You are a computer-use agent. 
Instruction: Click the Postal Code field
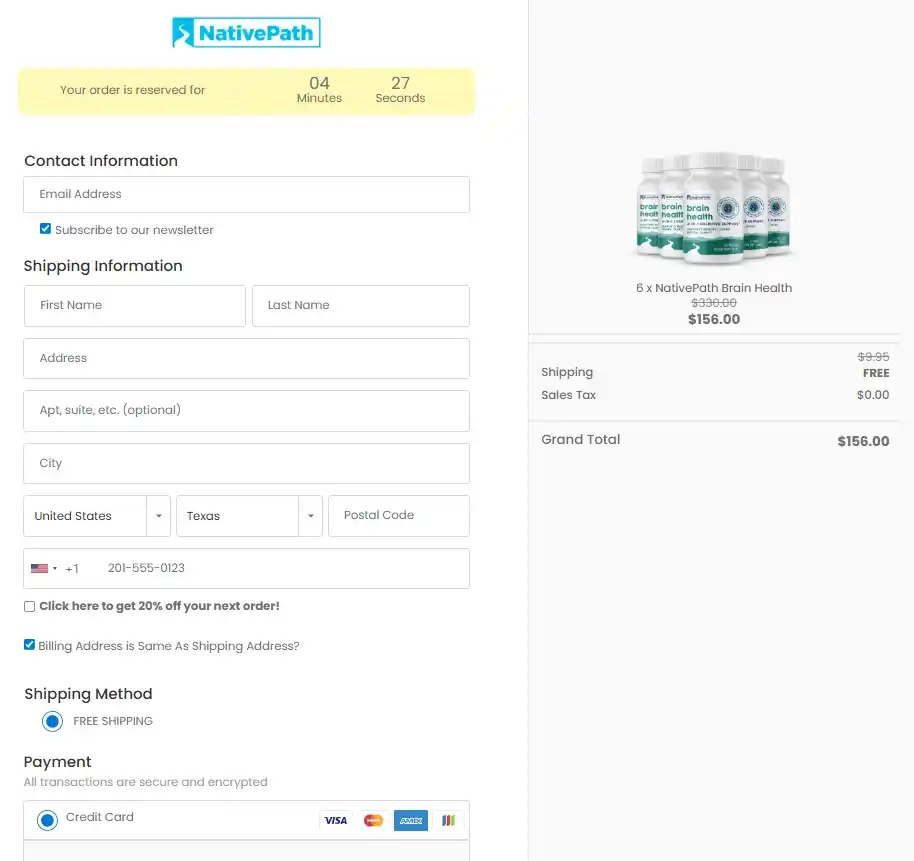(x=398, y=516)
